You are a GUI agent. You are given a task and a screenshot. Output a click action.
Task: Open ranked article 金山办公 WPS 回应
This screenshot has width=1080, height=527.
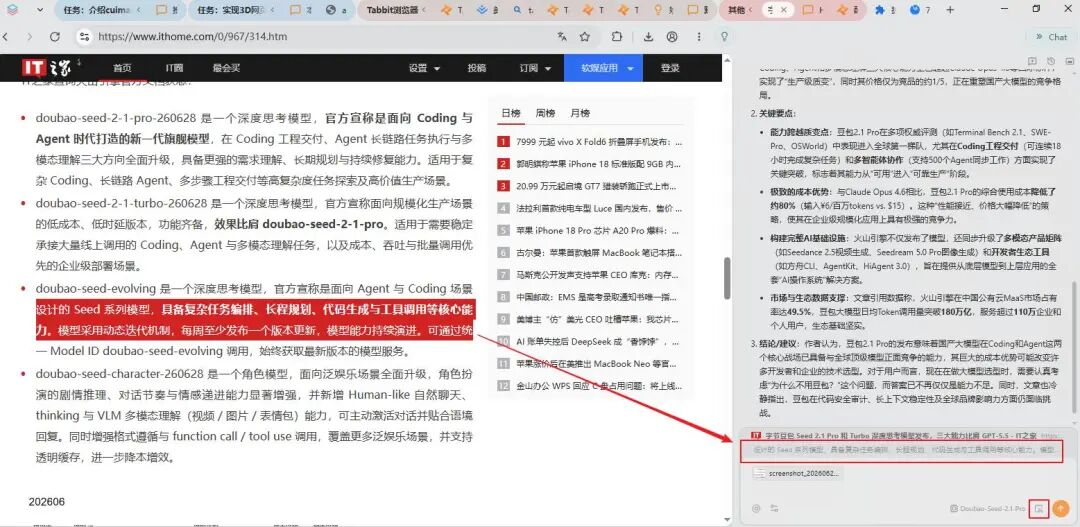599,386
